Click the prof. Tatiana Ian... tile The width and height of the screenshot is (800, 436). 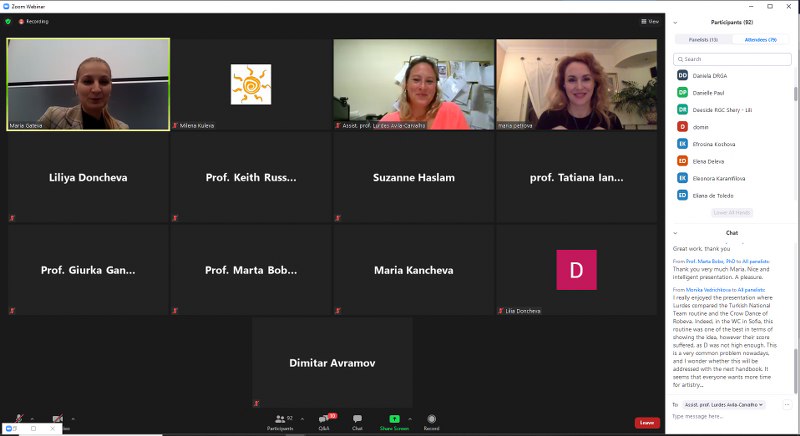[577, 177]
